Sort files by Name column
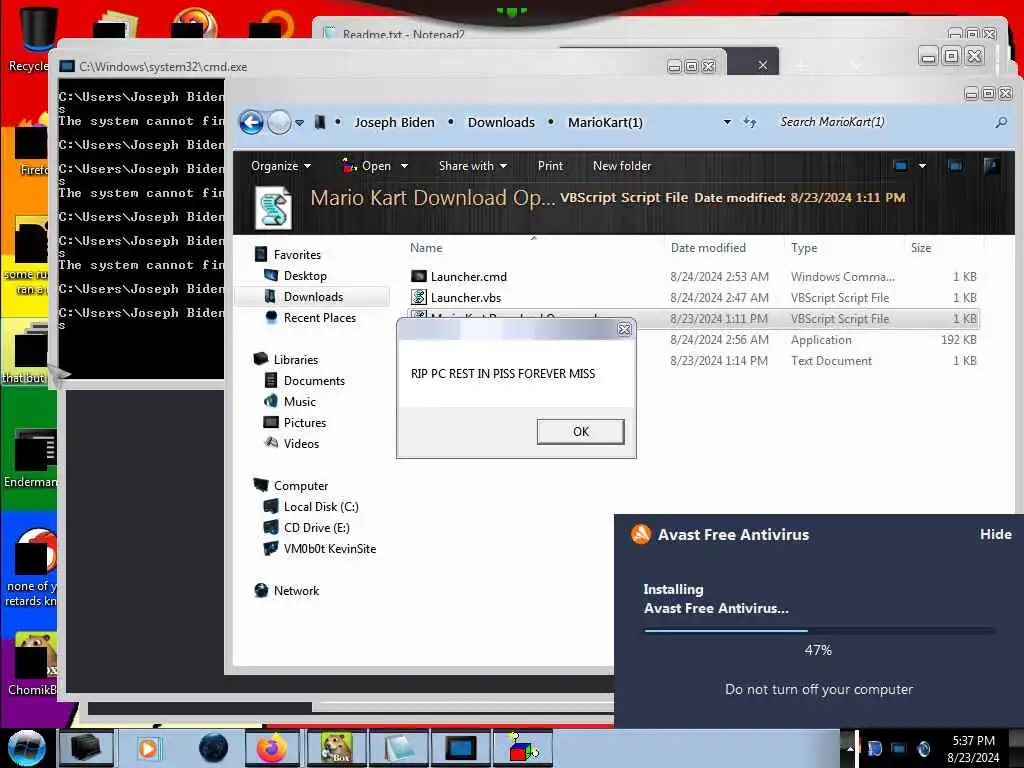 point(426,248)
